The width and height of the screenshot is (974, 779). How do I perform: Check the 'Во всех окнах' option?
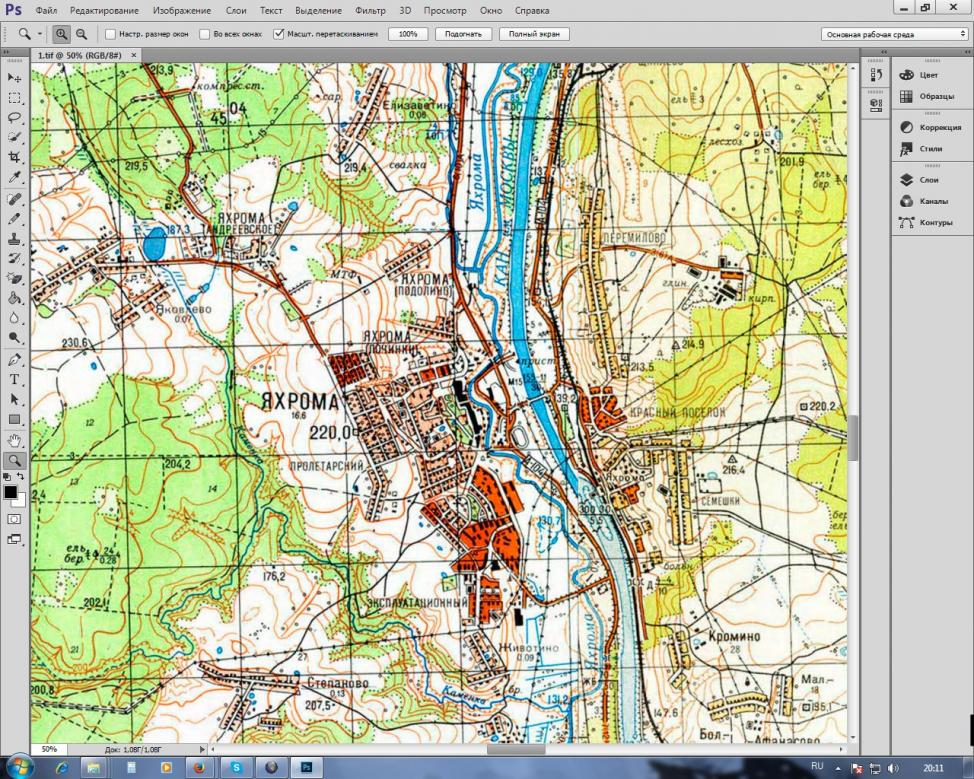(205, 34)
